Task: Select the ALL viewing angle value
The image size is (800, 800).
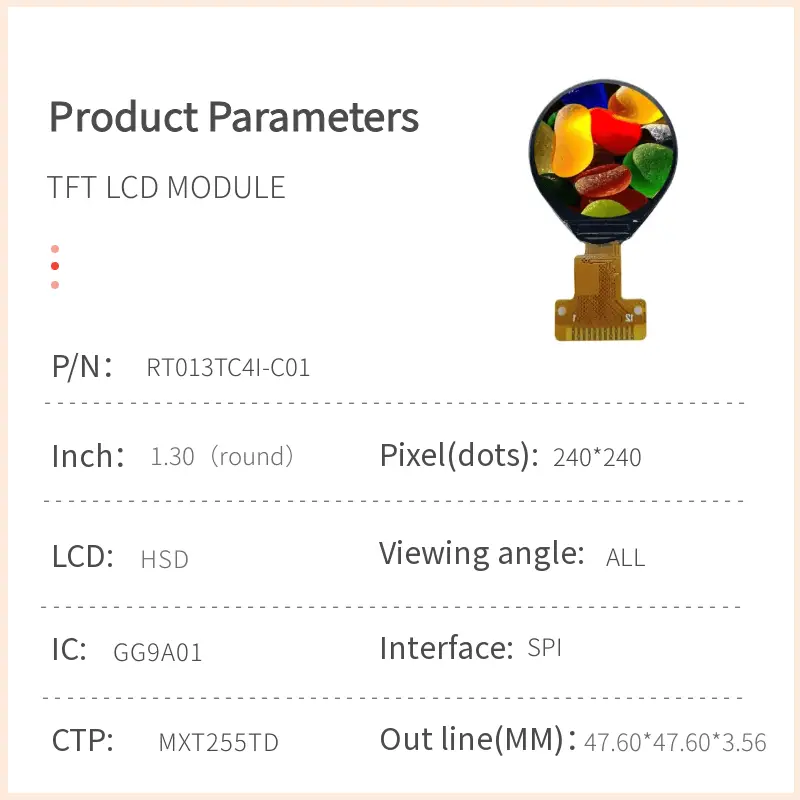Action: point(625,557)
